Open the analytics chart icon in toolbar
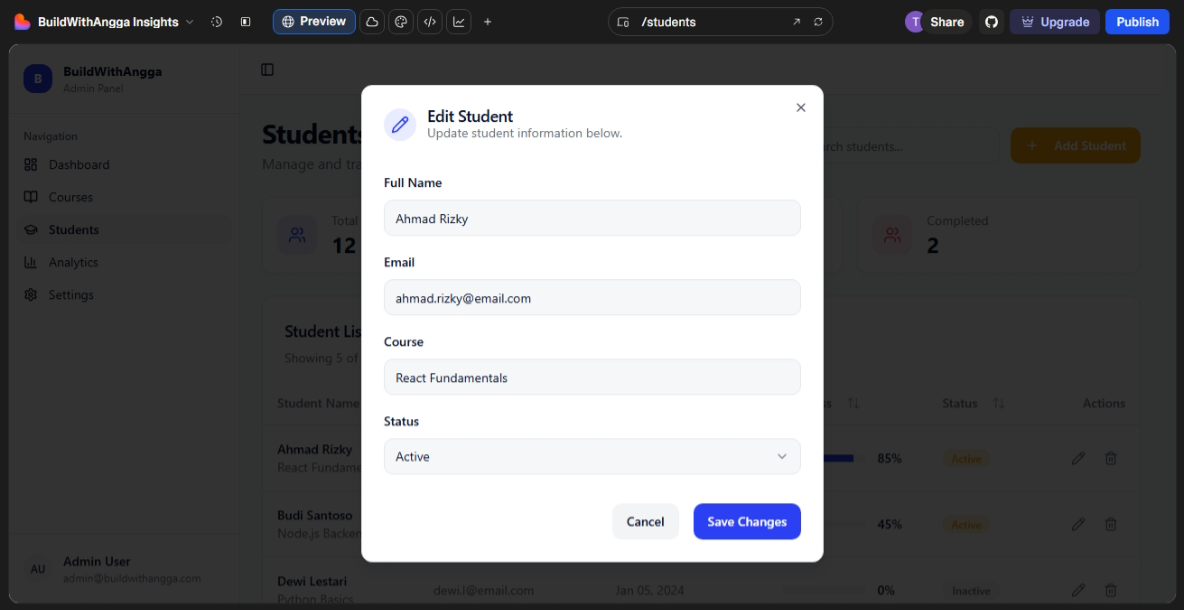The width and height of the screenshot is (1184, 610). (459, 22)
